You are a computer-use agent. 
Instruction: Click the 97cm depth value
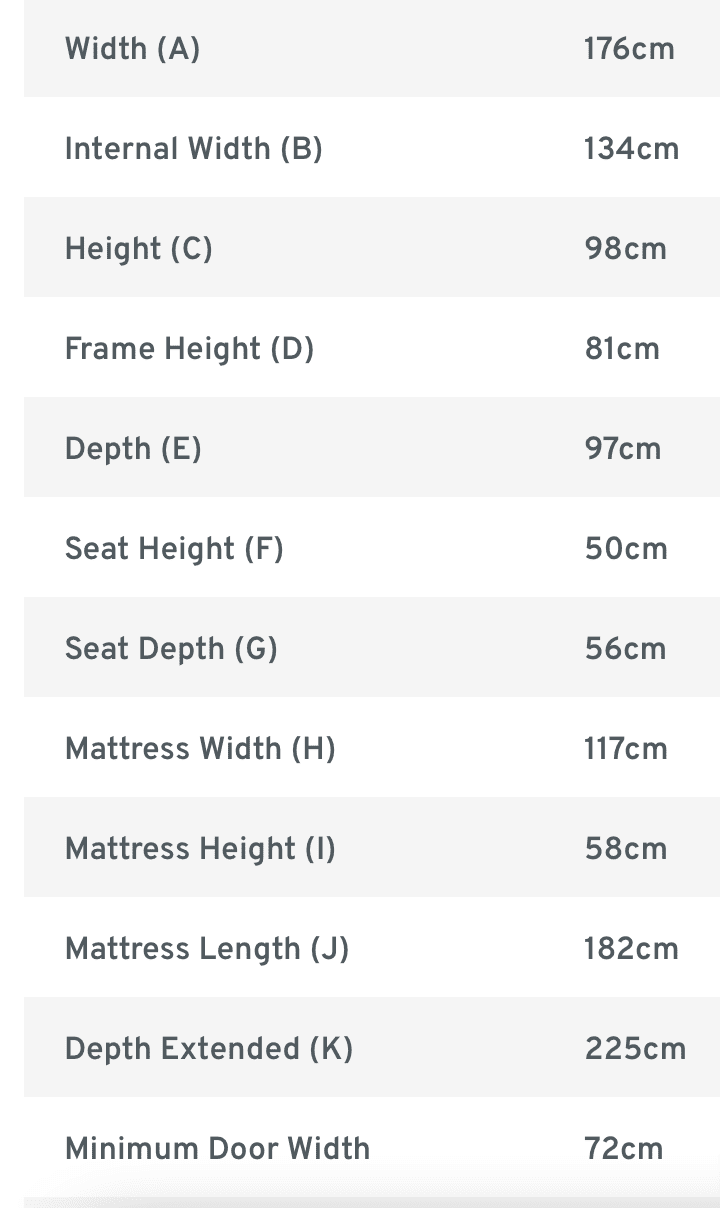(623, 449)
